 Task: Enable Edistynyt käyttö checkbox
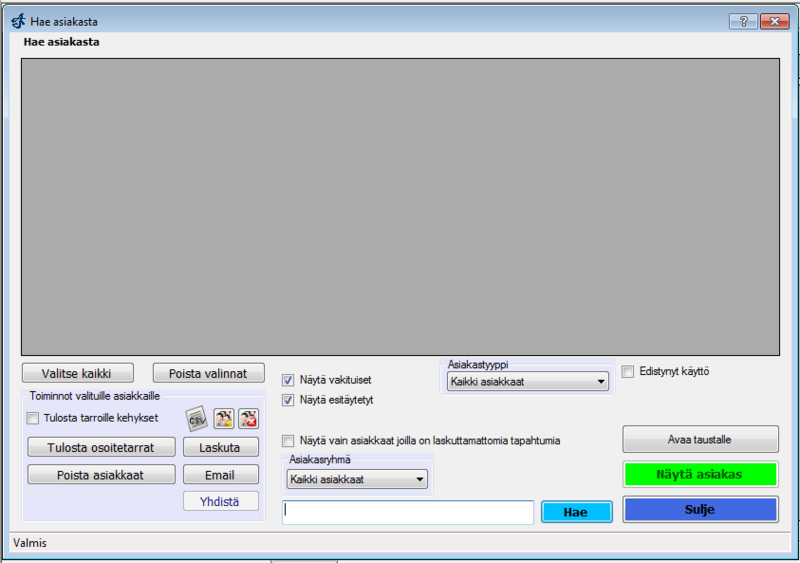tap(628, 371)
